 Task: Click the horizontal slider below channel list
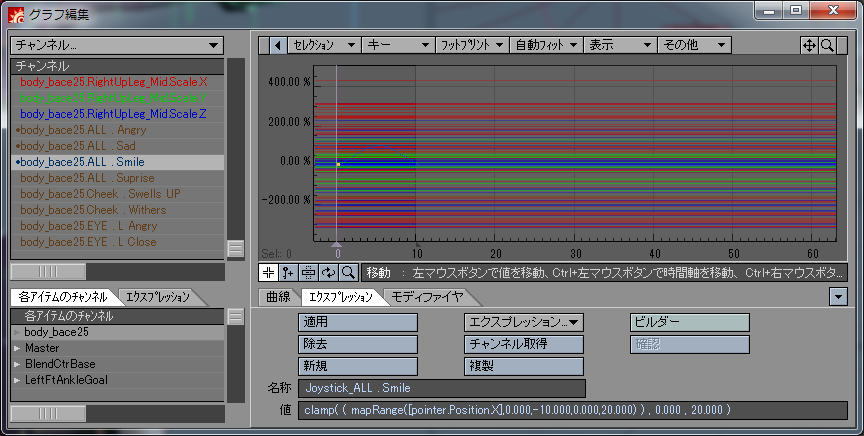tap(48, 272)
